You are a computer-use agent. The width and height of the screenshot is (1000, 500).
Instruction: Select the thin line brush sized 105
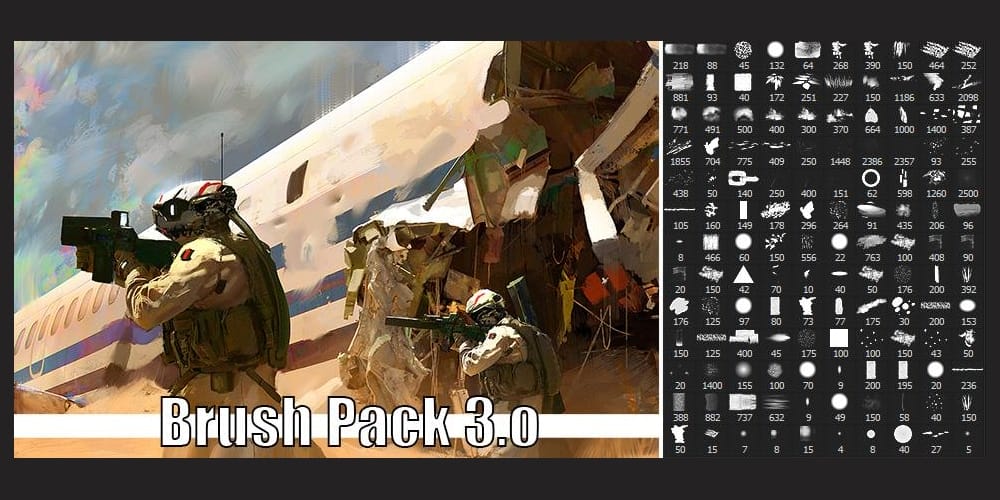pos(679,209)
